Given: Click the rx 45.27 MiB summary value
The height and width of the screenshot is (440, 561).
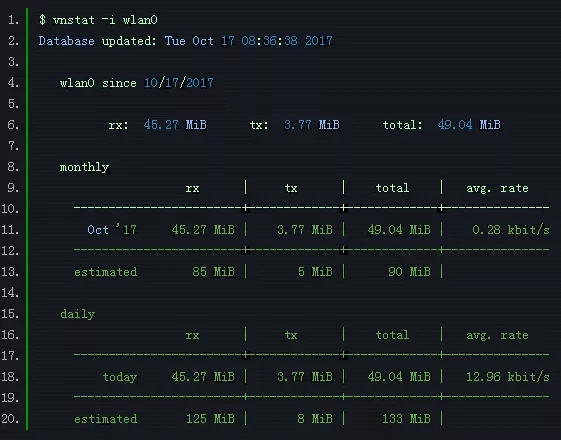Looking at the screenshot, I should [x=175, y=125].
